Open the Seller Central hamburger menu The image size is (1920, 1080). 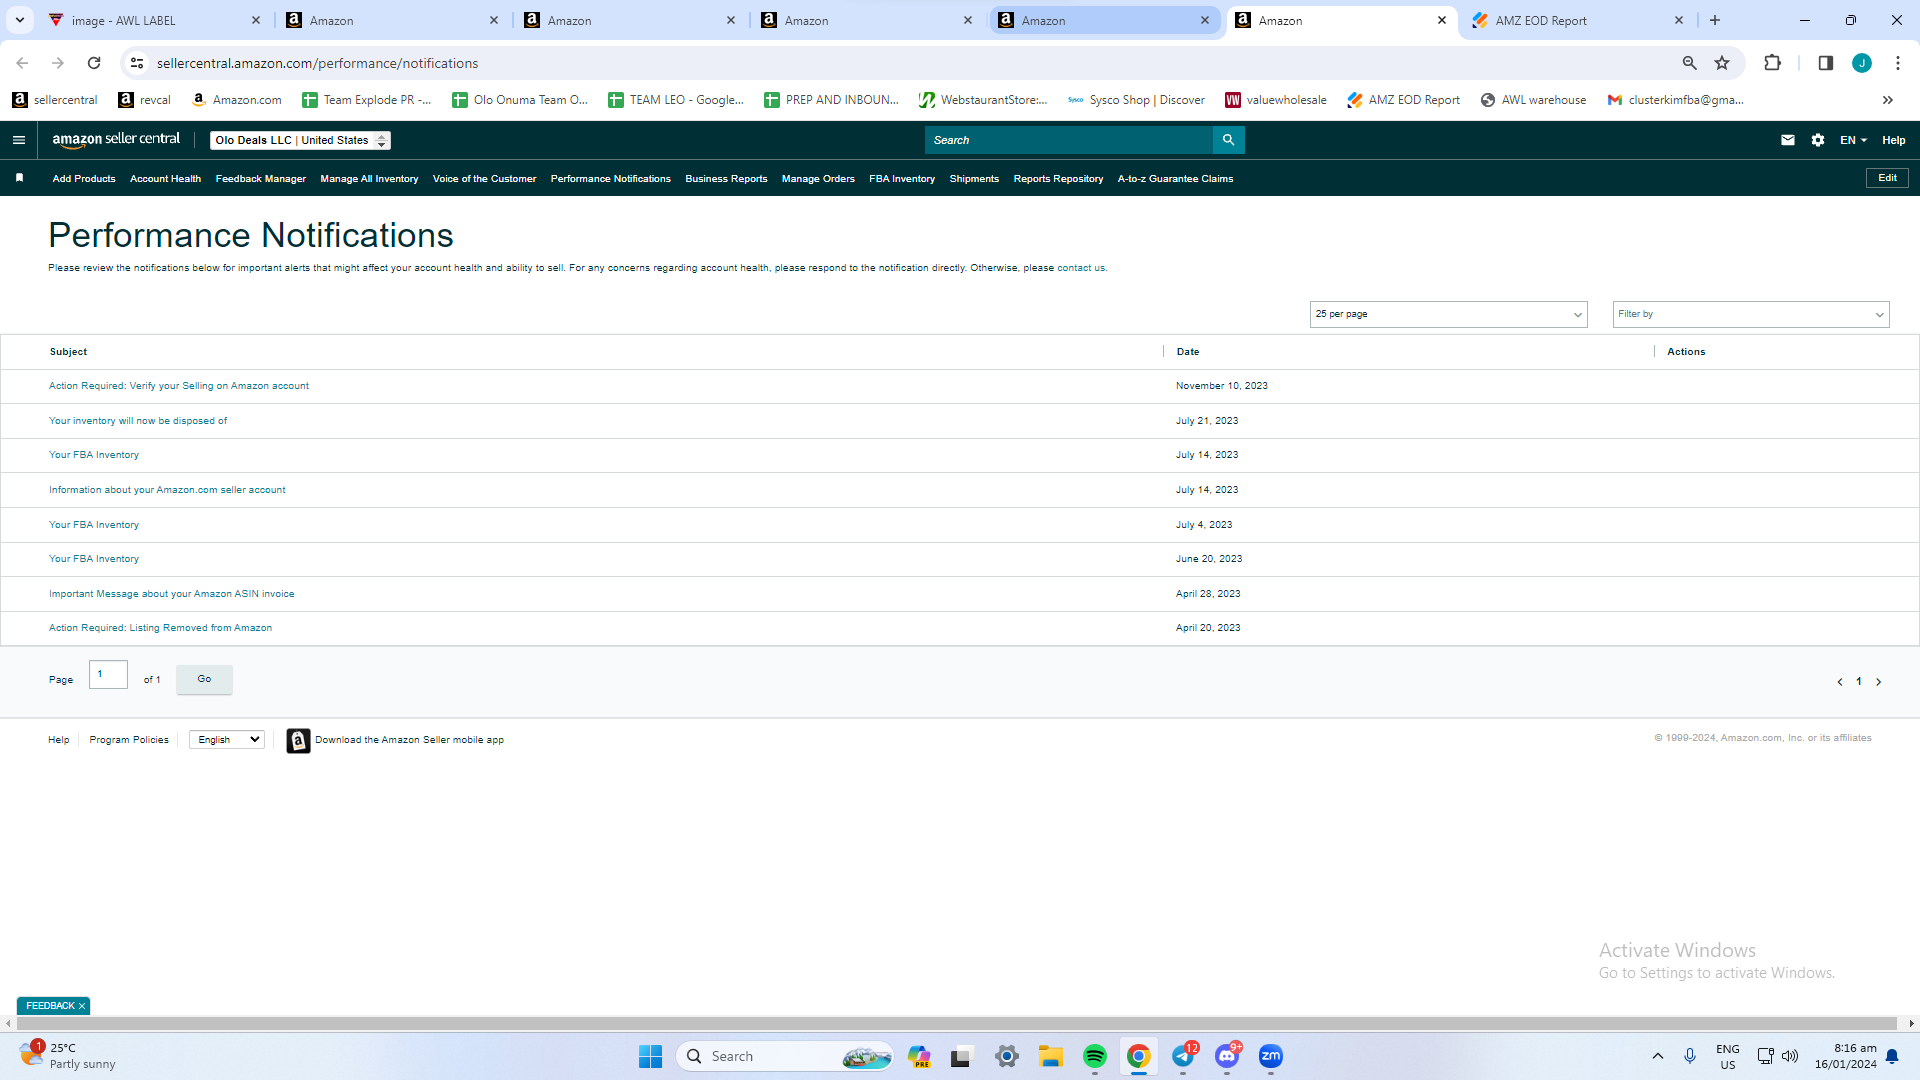tap(18, 140)
